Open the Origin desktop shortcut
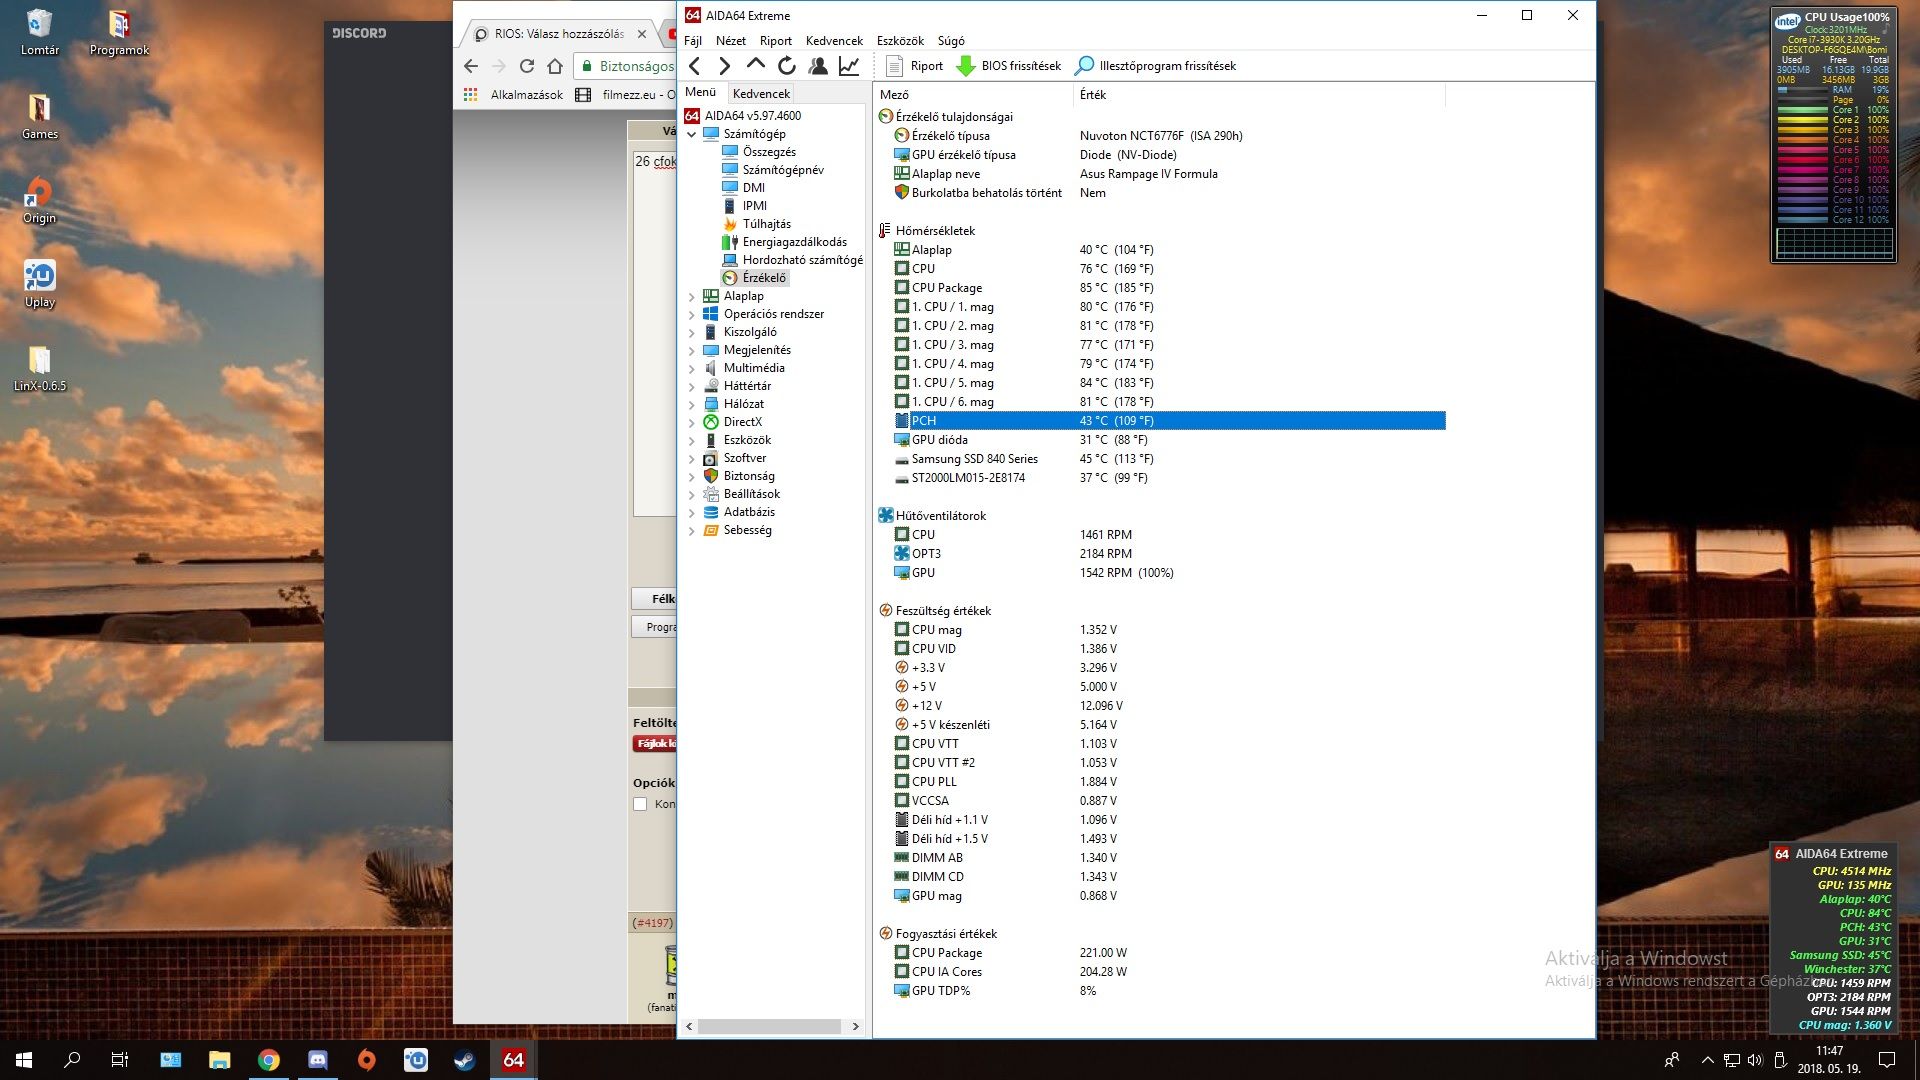 pos(39,199)
